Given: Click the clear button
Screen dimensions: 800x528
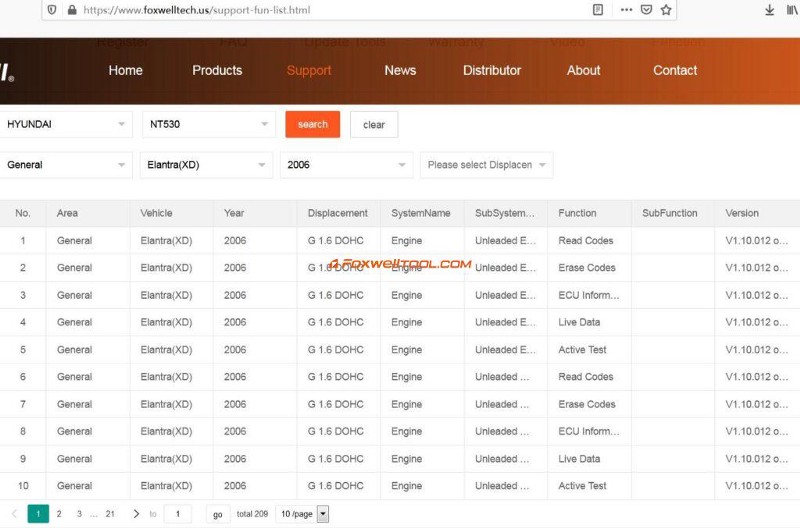Looking at the screenshot, I should click(x=374, y=124).
